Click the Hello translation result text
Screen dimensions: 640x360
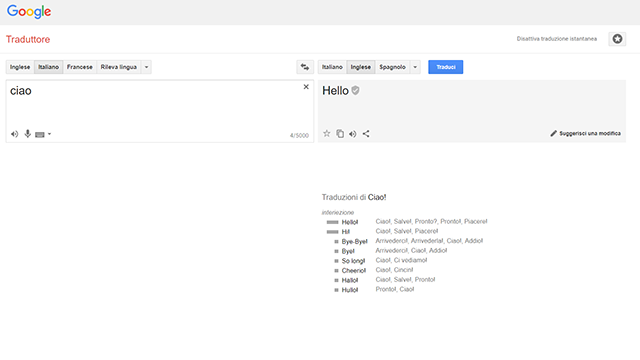tap(335, 91)
